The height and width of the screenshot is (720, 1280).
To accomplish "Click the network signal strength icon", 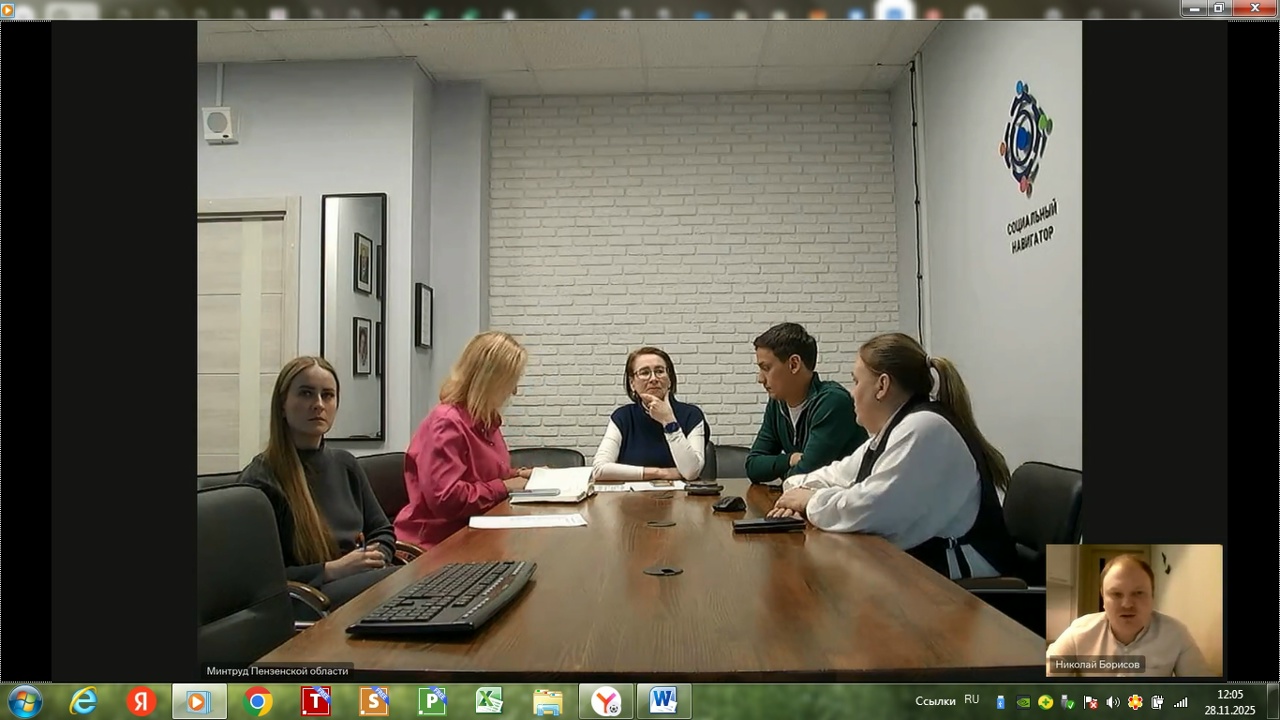I will [1180, 702].
